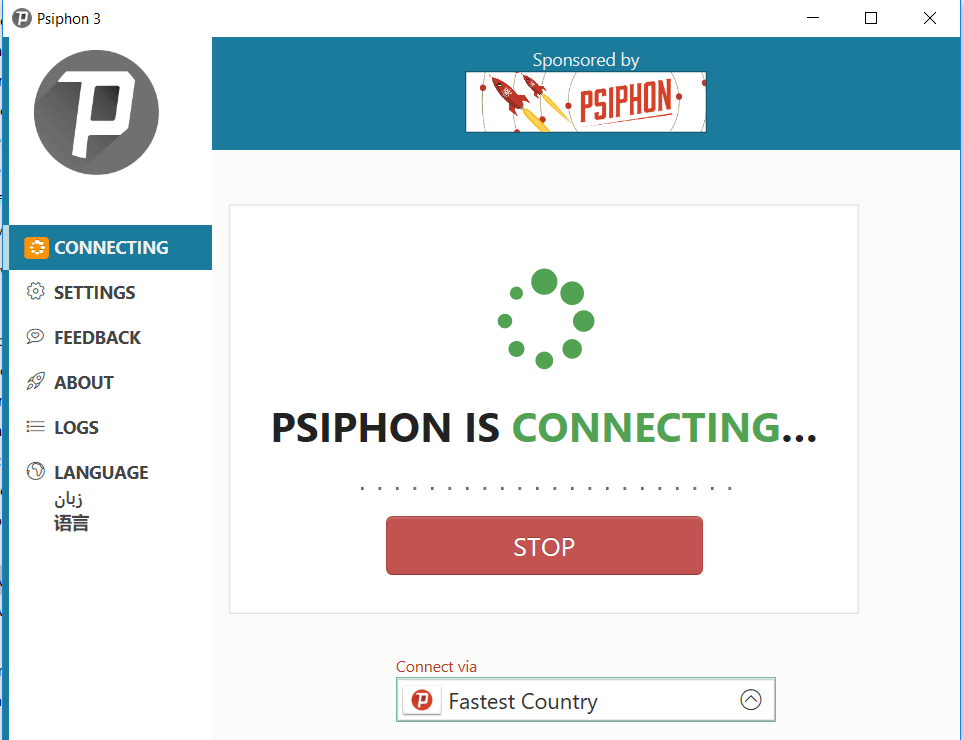964x740 pixels.
Task: Stop the connection with the STOP button
Action: 544,546
